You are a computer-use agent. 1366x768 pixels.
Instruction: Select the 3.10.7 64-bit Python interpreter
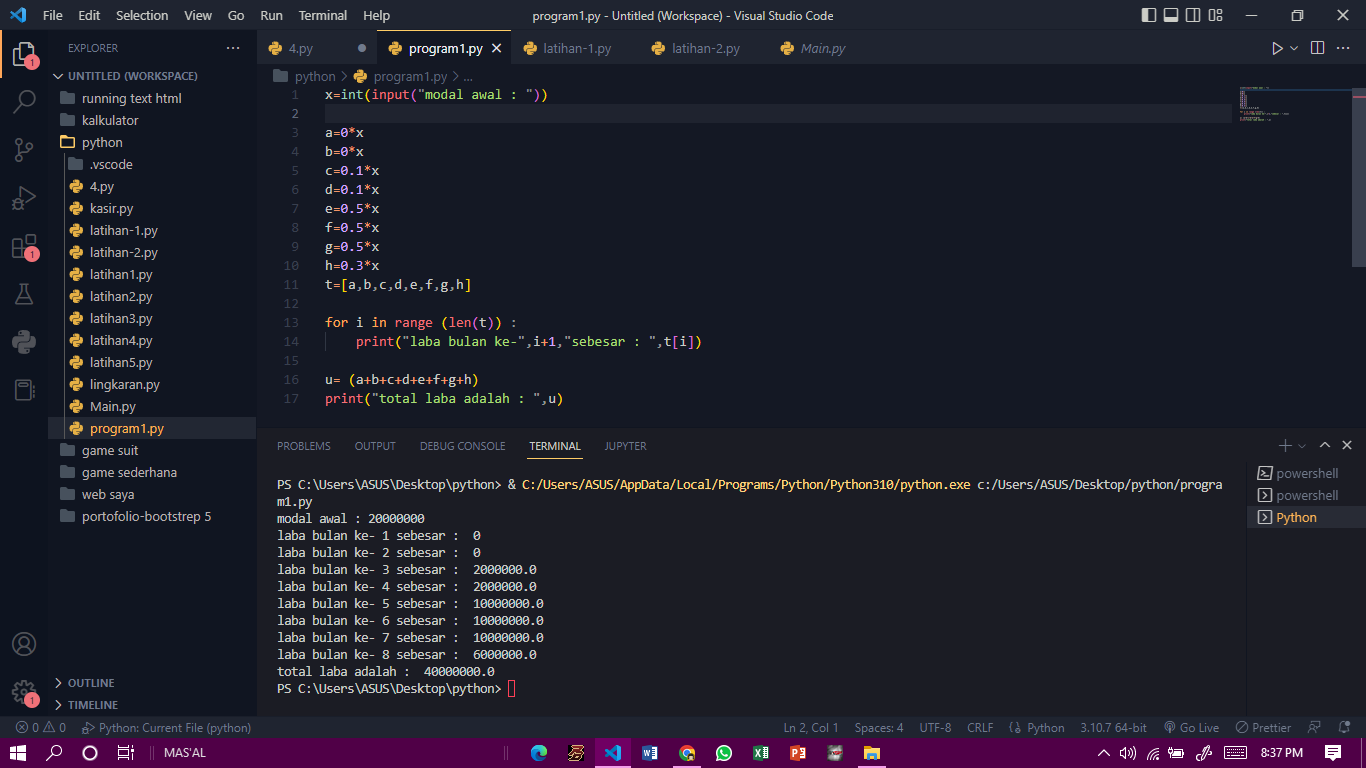1113,728
